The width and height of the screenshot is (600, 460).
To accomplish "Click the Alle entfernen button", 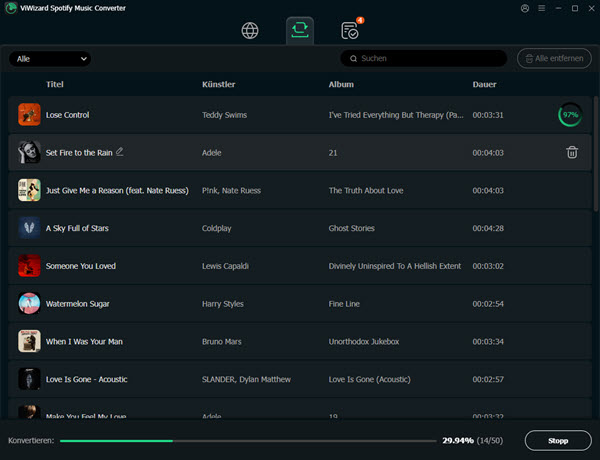I will pyautogui.click(x=554, y=59).
